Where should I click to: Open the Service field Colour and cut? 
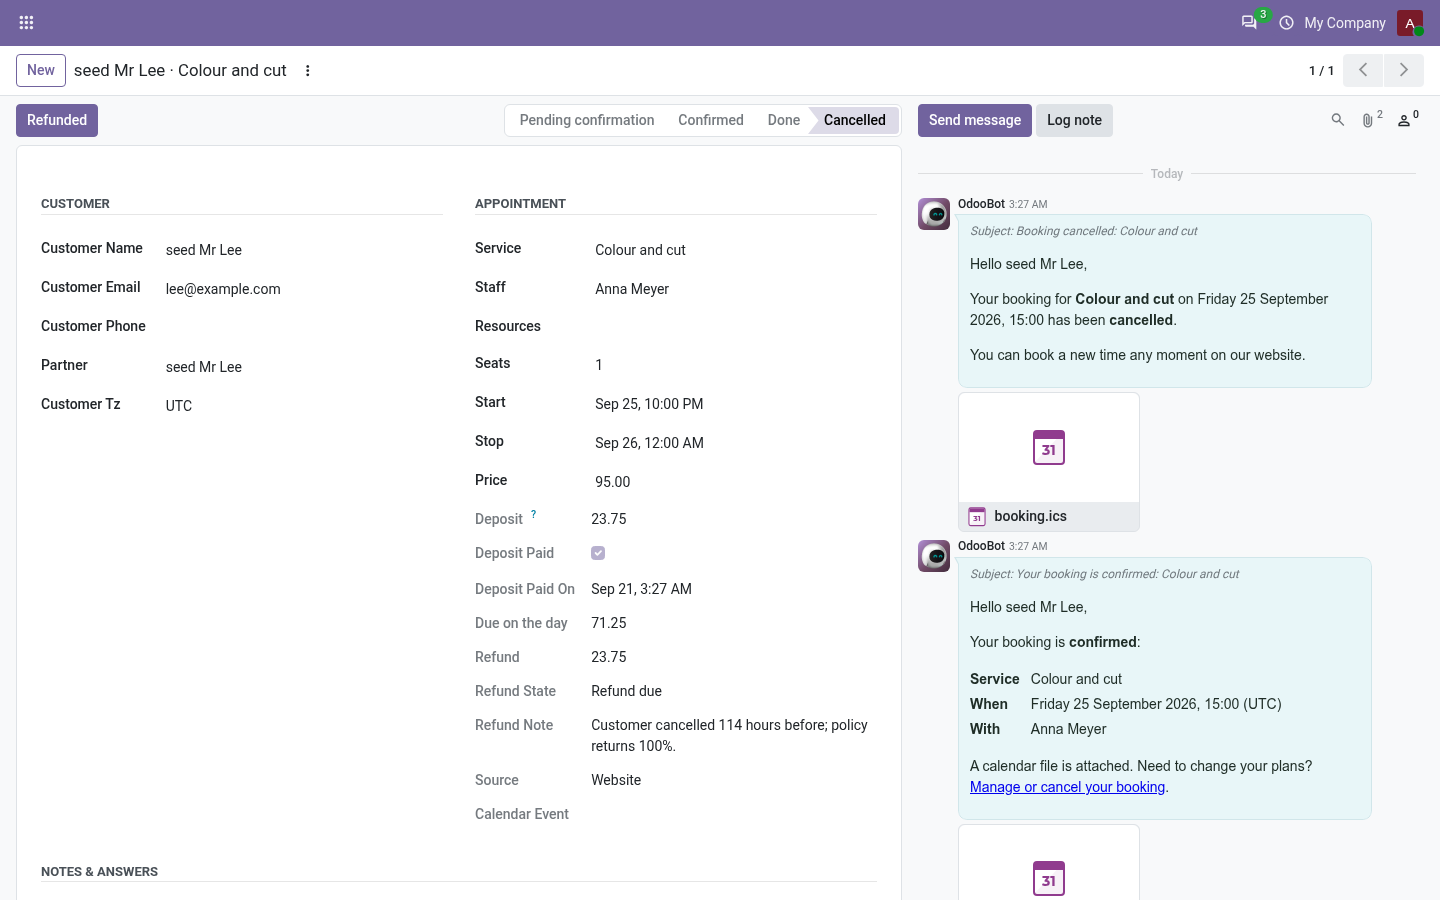[735, 250]
